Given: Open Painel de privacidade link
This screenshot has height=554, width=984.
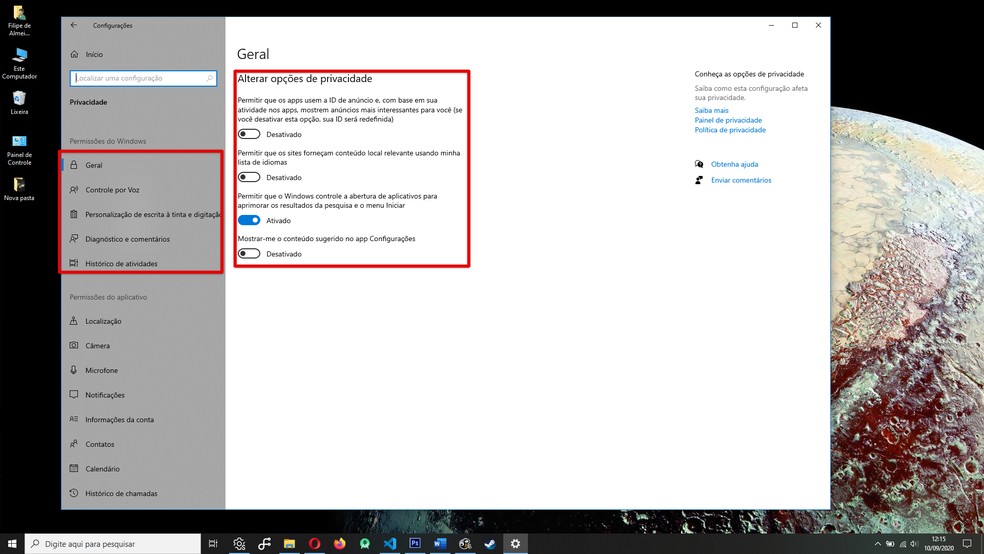Looking at the screenshot, I should tap(728, 120).
